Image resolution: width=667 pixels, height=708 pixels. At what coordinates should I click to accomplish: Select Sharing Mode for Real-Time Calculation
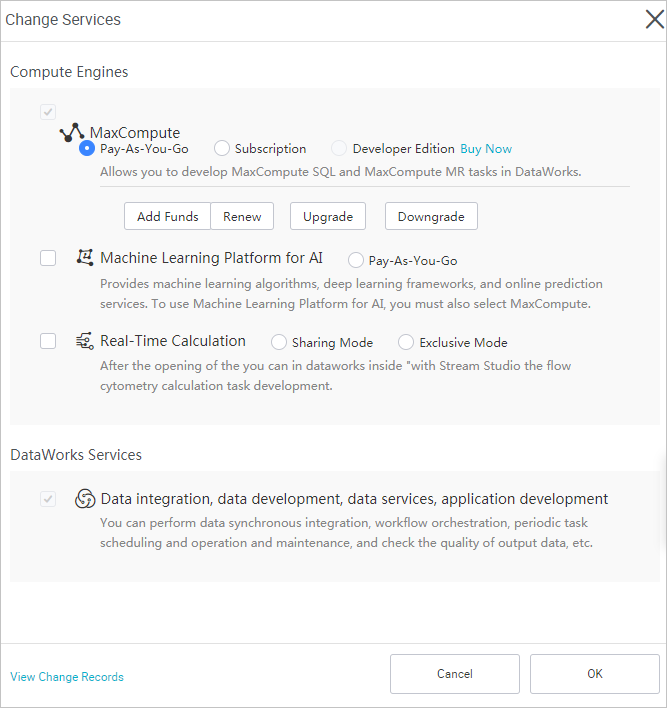pos(279,342)
